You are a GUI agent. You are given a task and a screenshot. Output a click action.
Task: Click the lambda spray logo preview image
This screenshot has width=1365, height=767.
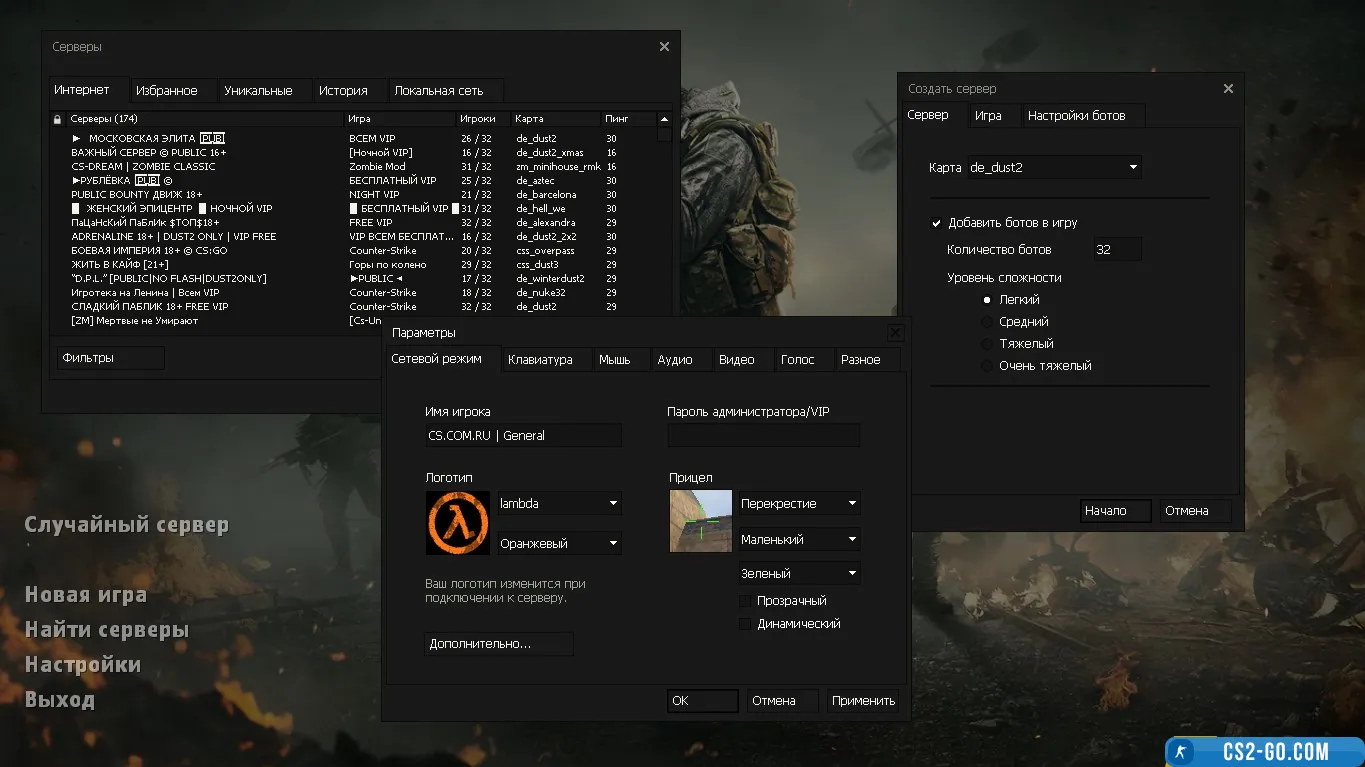[x=458, y=523]
